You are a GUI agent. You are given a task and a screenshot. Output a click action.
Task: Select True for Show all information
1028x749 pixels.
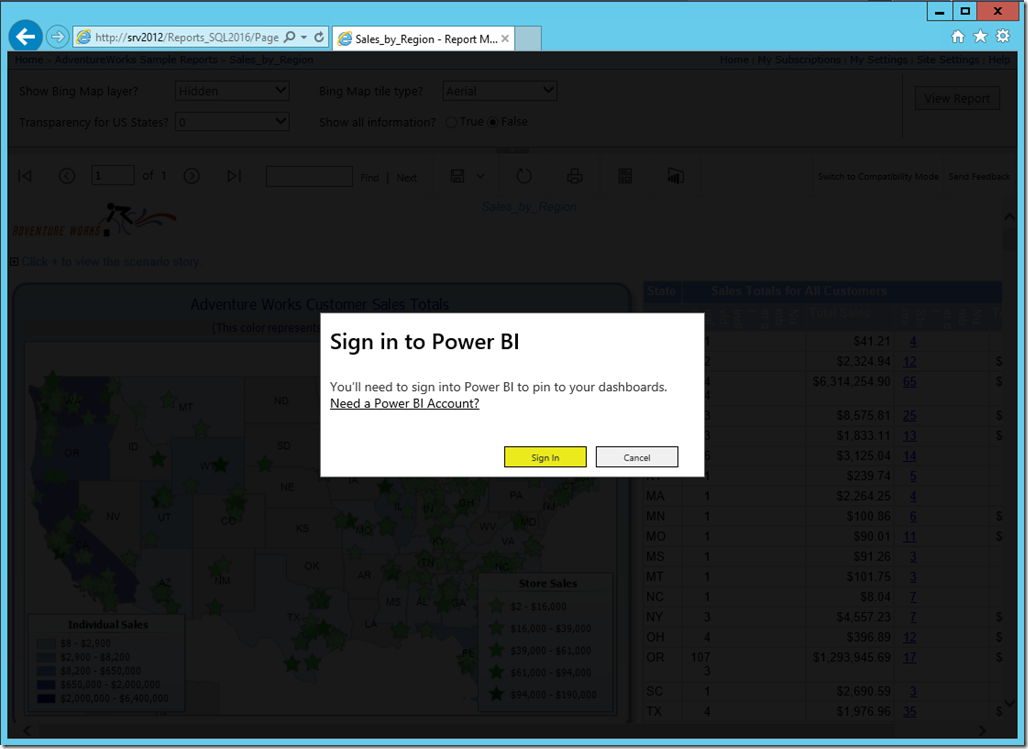pos(451,122)
